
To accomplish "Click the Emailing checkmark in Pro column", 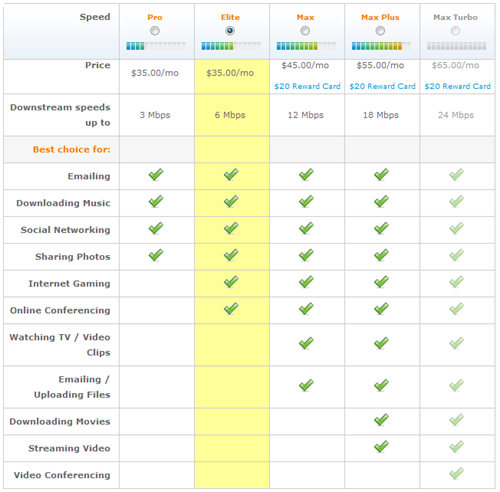I will (x=156, y=174).
